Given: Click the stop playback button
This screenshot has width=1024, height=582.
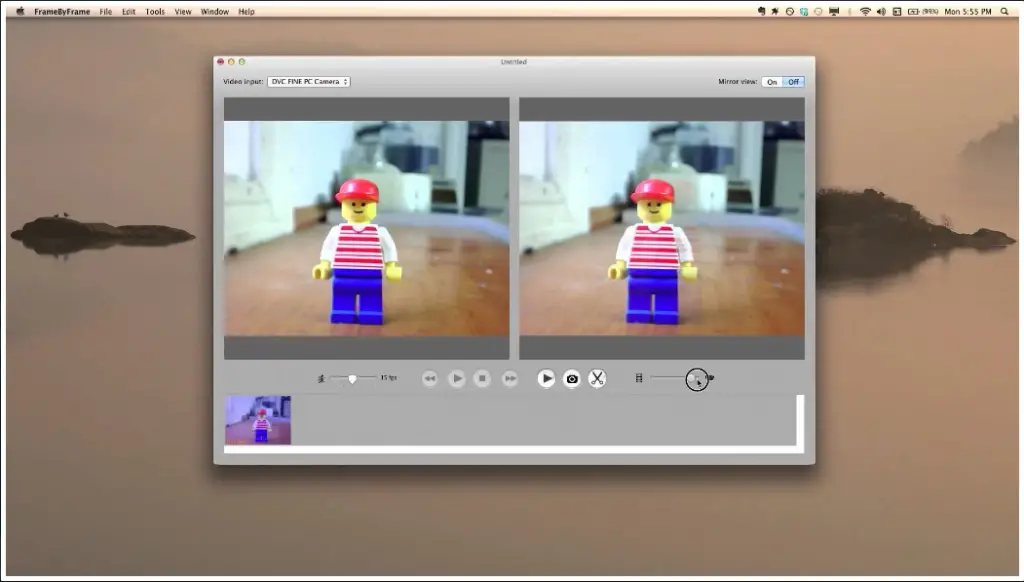Looking at the screenshot, I should (483, 378).
